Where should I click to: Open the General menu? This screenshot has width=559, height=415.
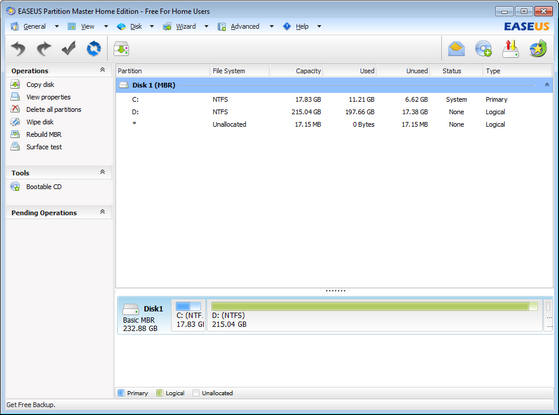point(35,26)
